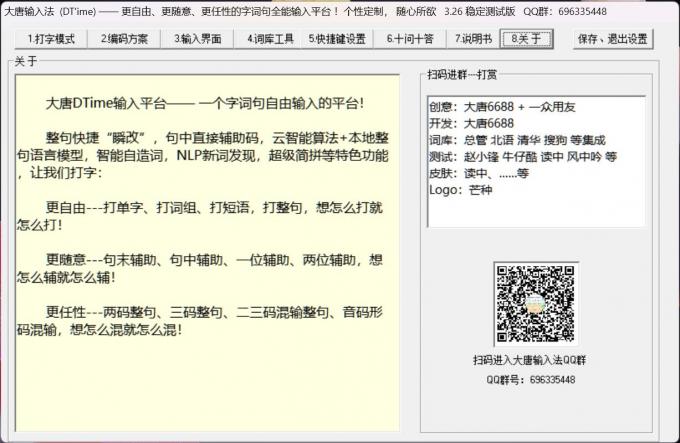Go to the 5.快捷键设置 tab
The height and width of the screenshot is (443, 680).
337,39
